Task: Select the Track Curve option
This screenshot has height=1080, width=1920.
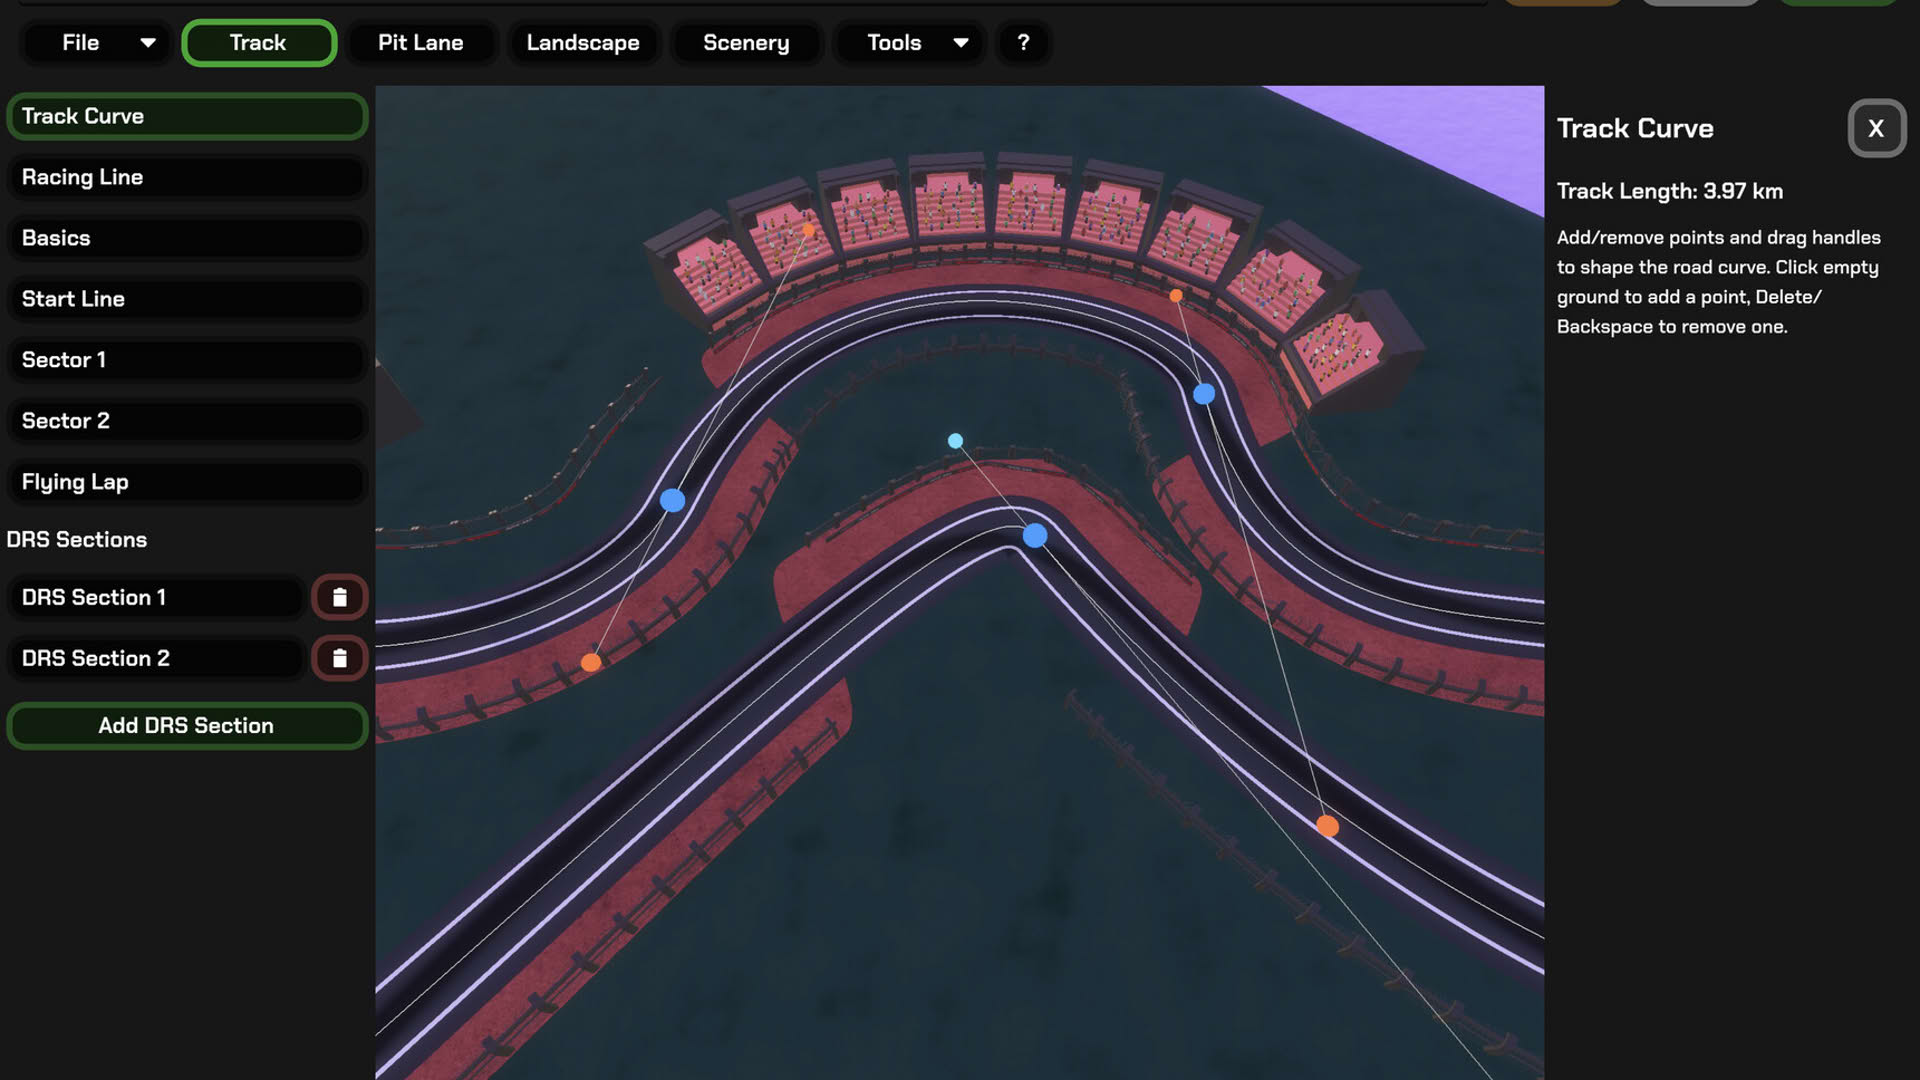Action: 187,116
